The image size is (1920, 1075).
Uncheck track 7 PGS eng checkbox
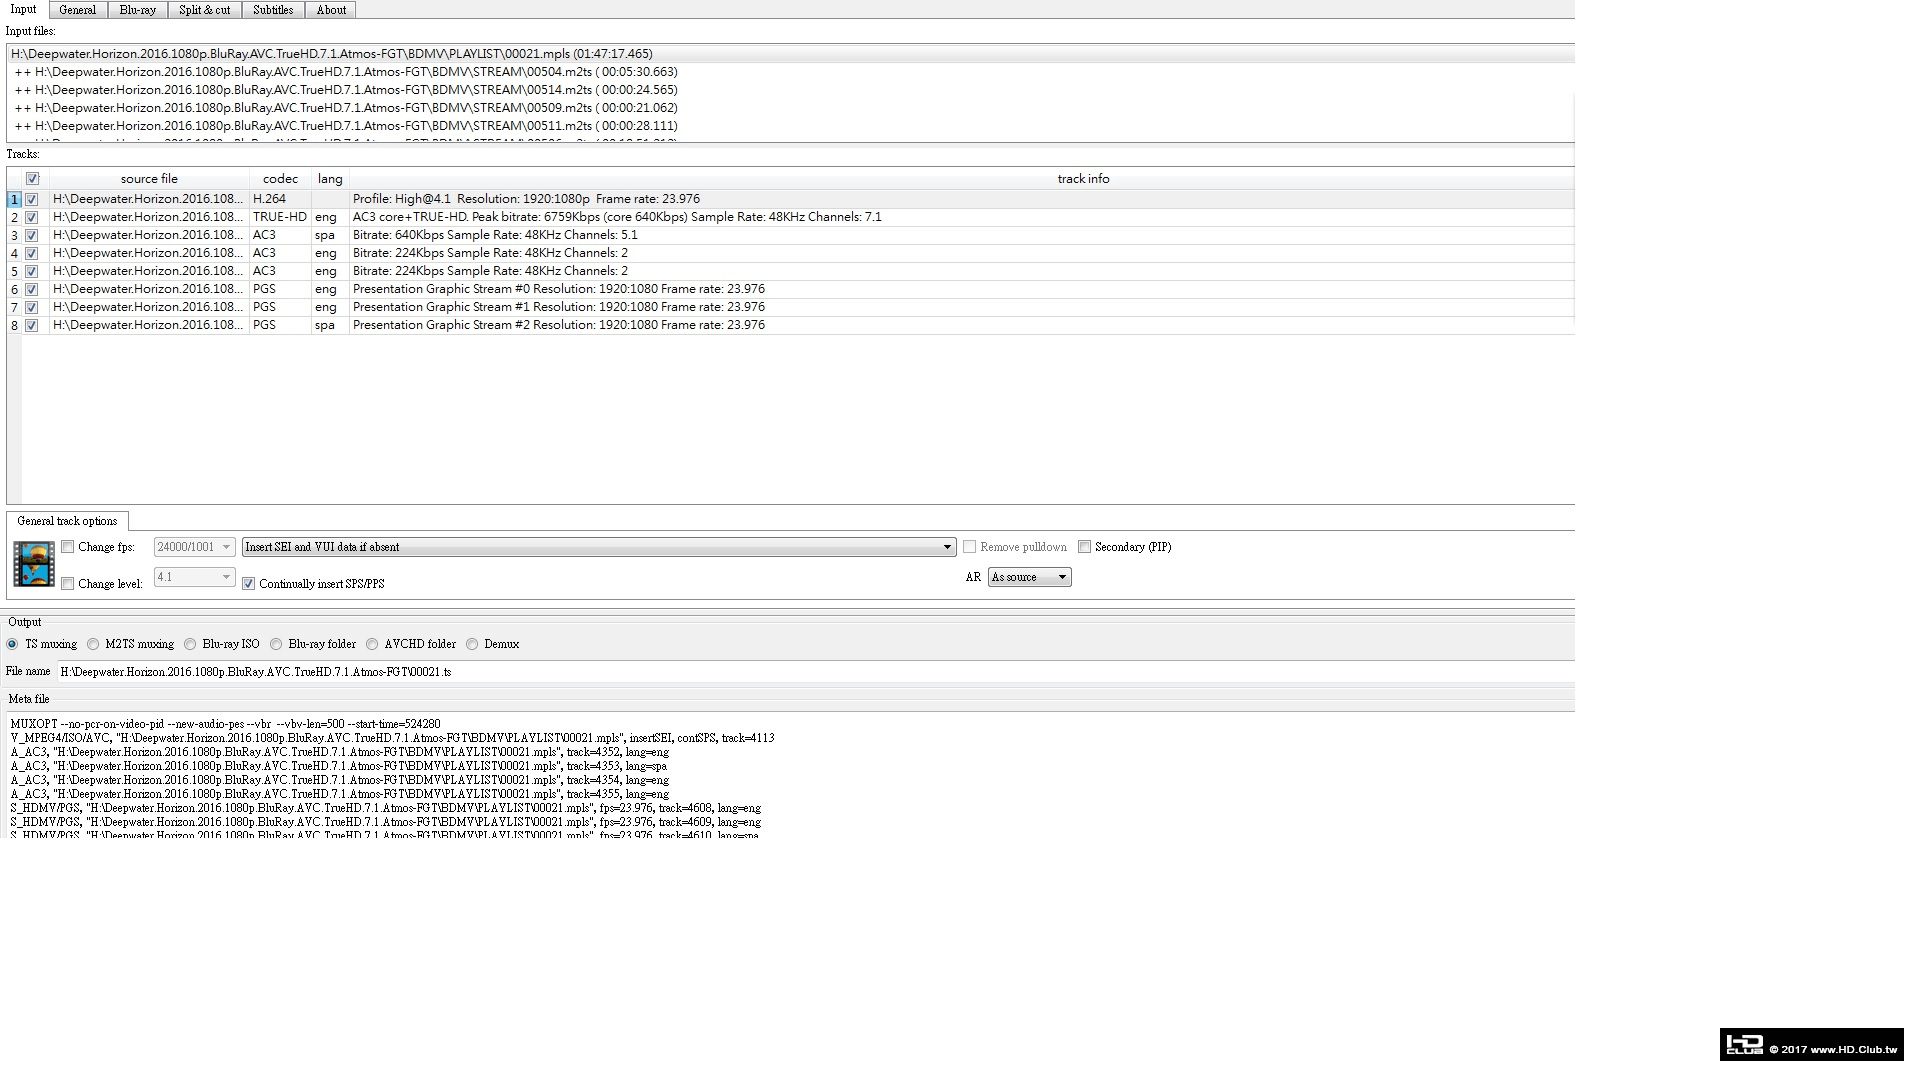(32, 307)
